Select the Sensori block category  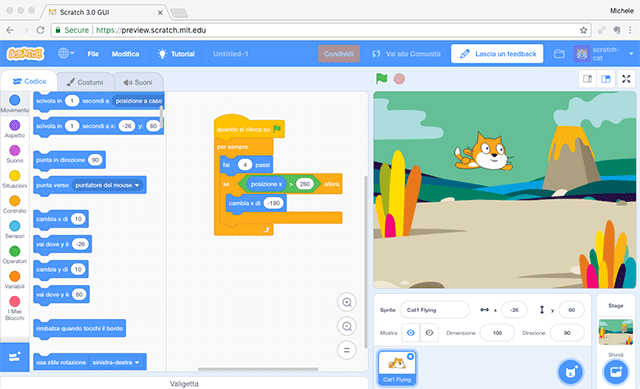(x=15, y=229)
